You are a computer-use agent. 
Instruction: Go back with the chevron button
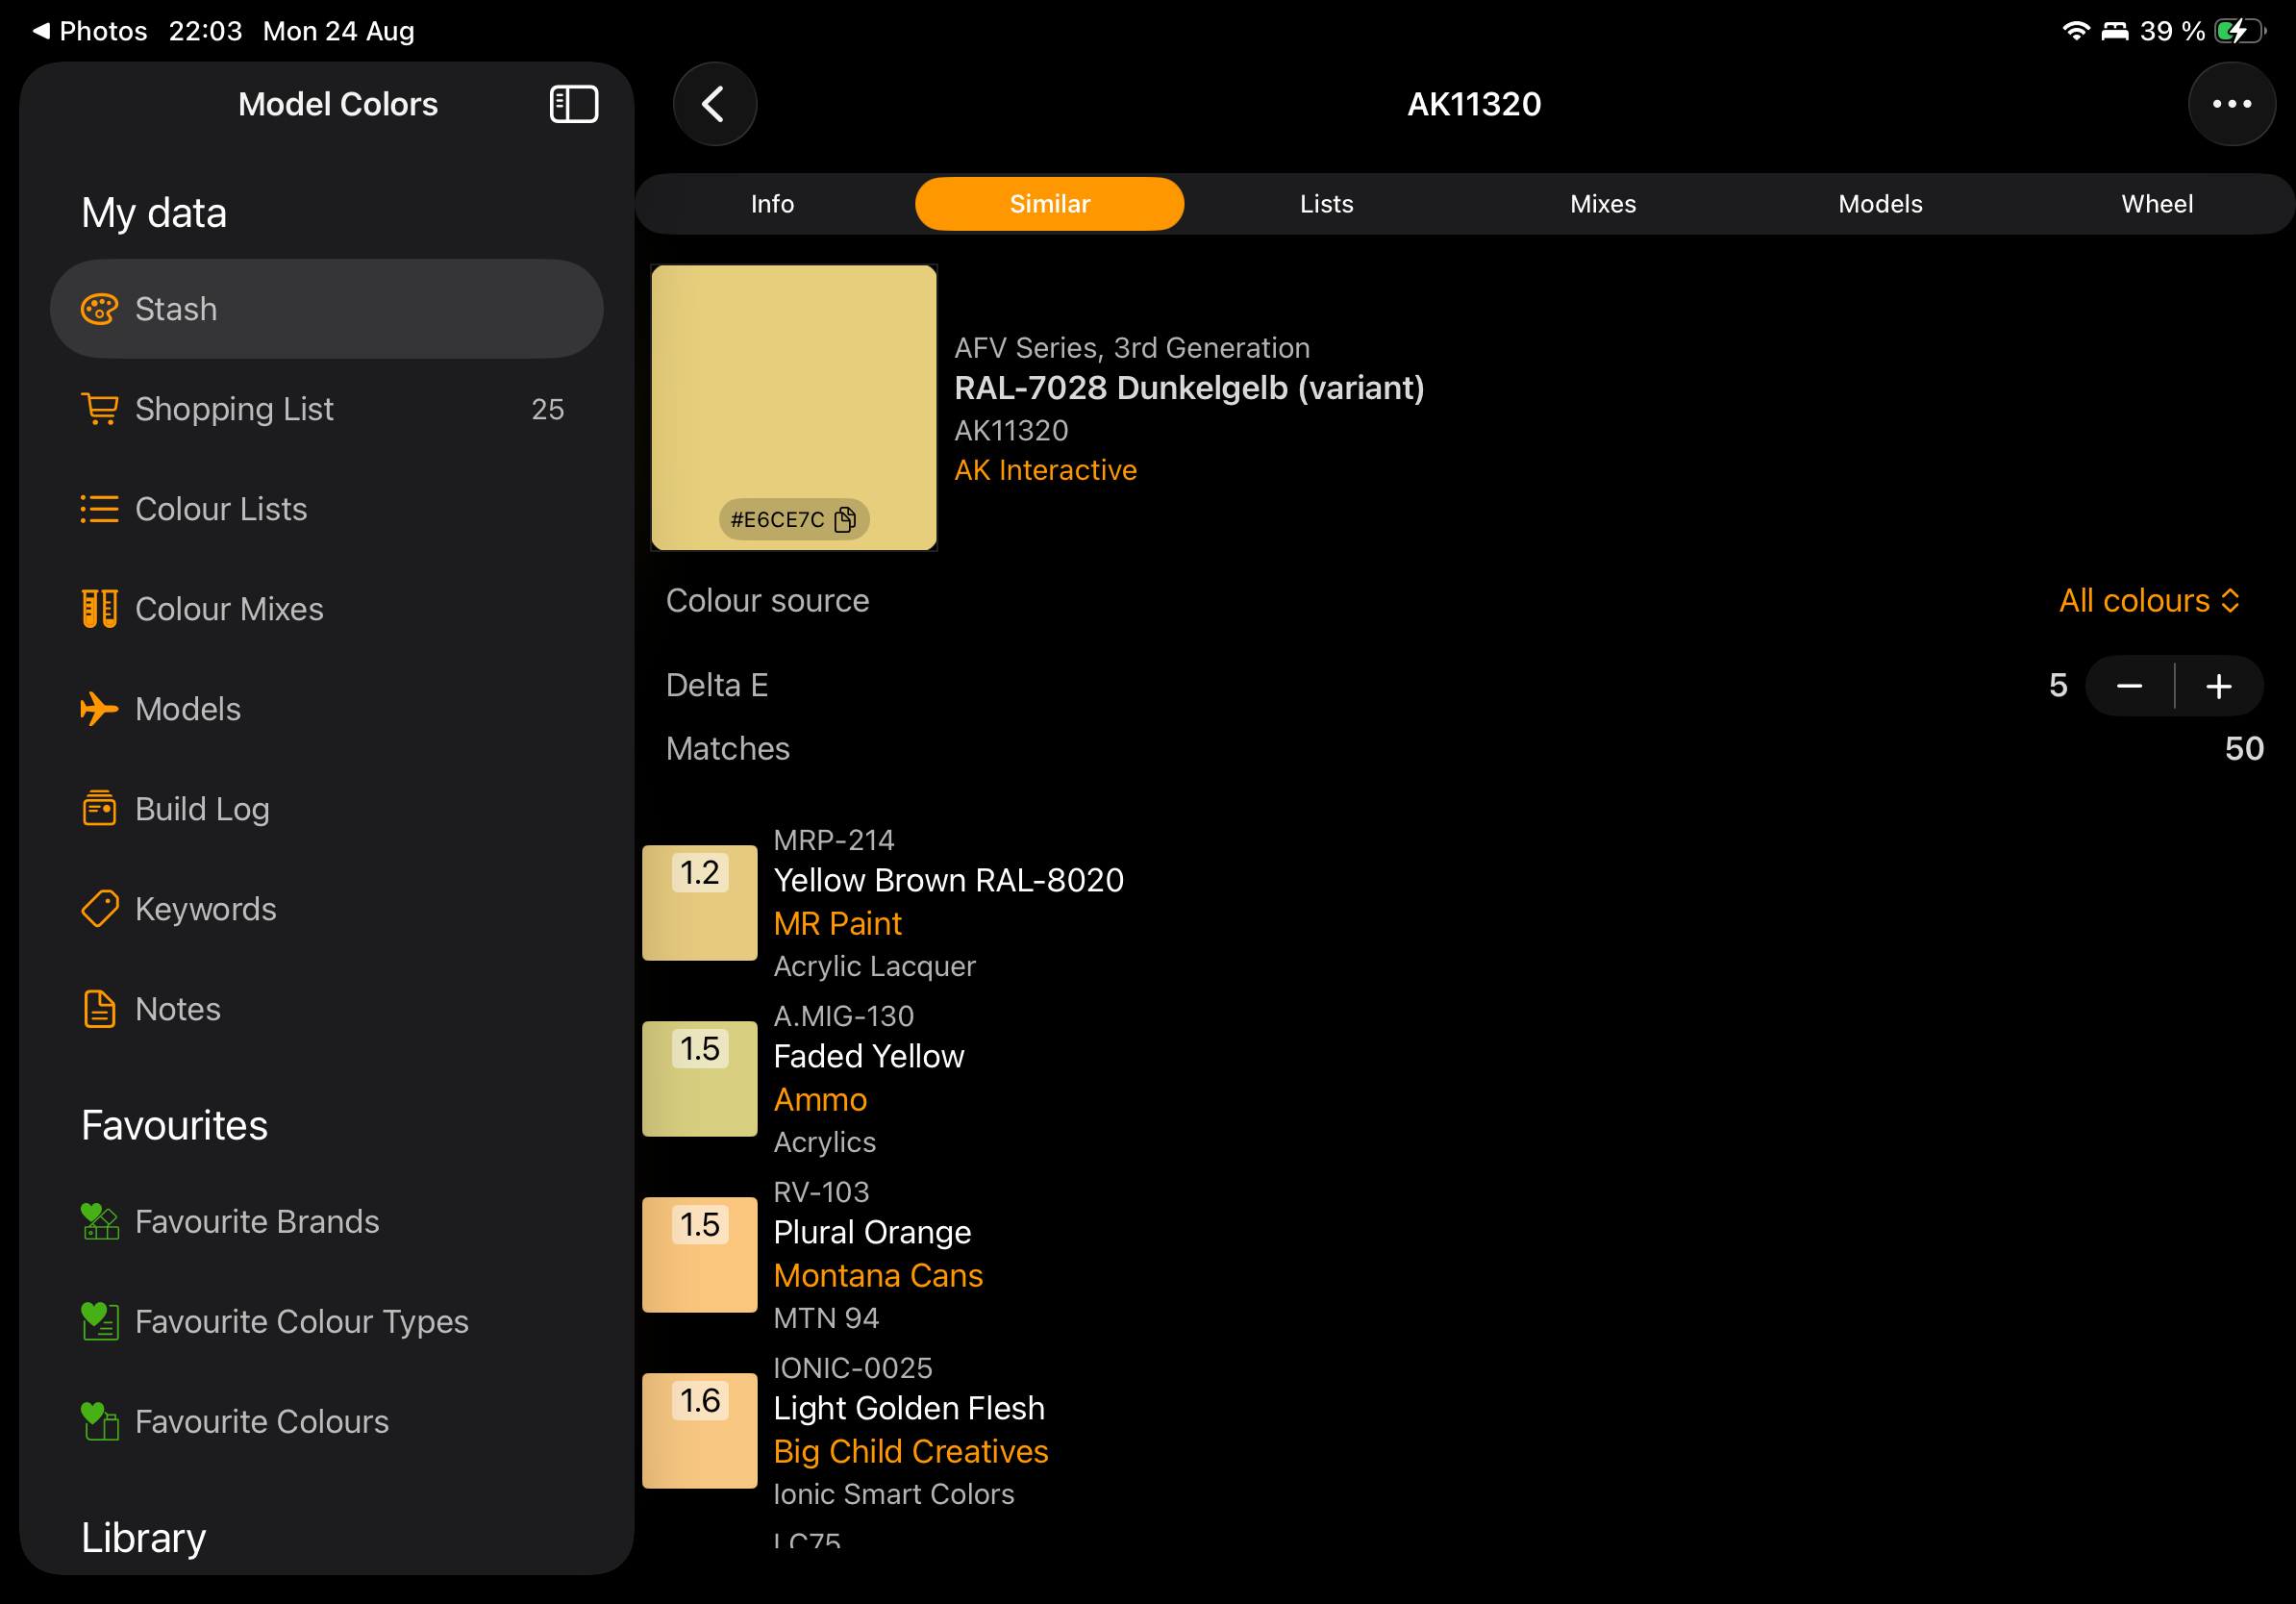tap(714, 104)
